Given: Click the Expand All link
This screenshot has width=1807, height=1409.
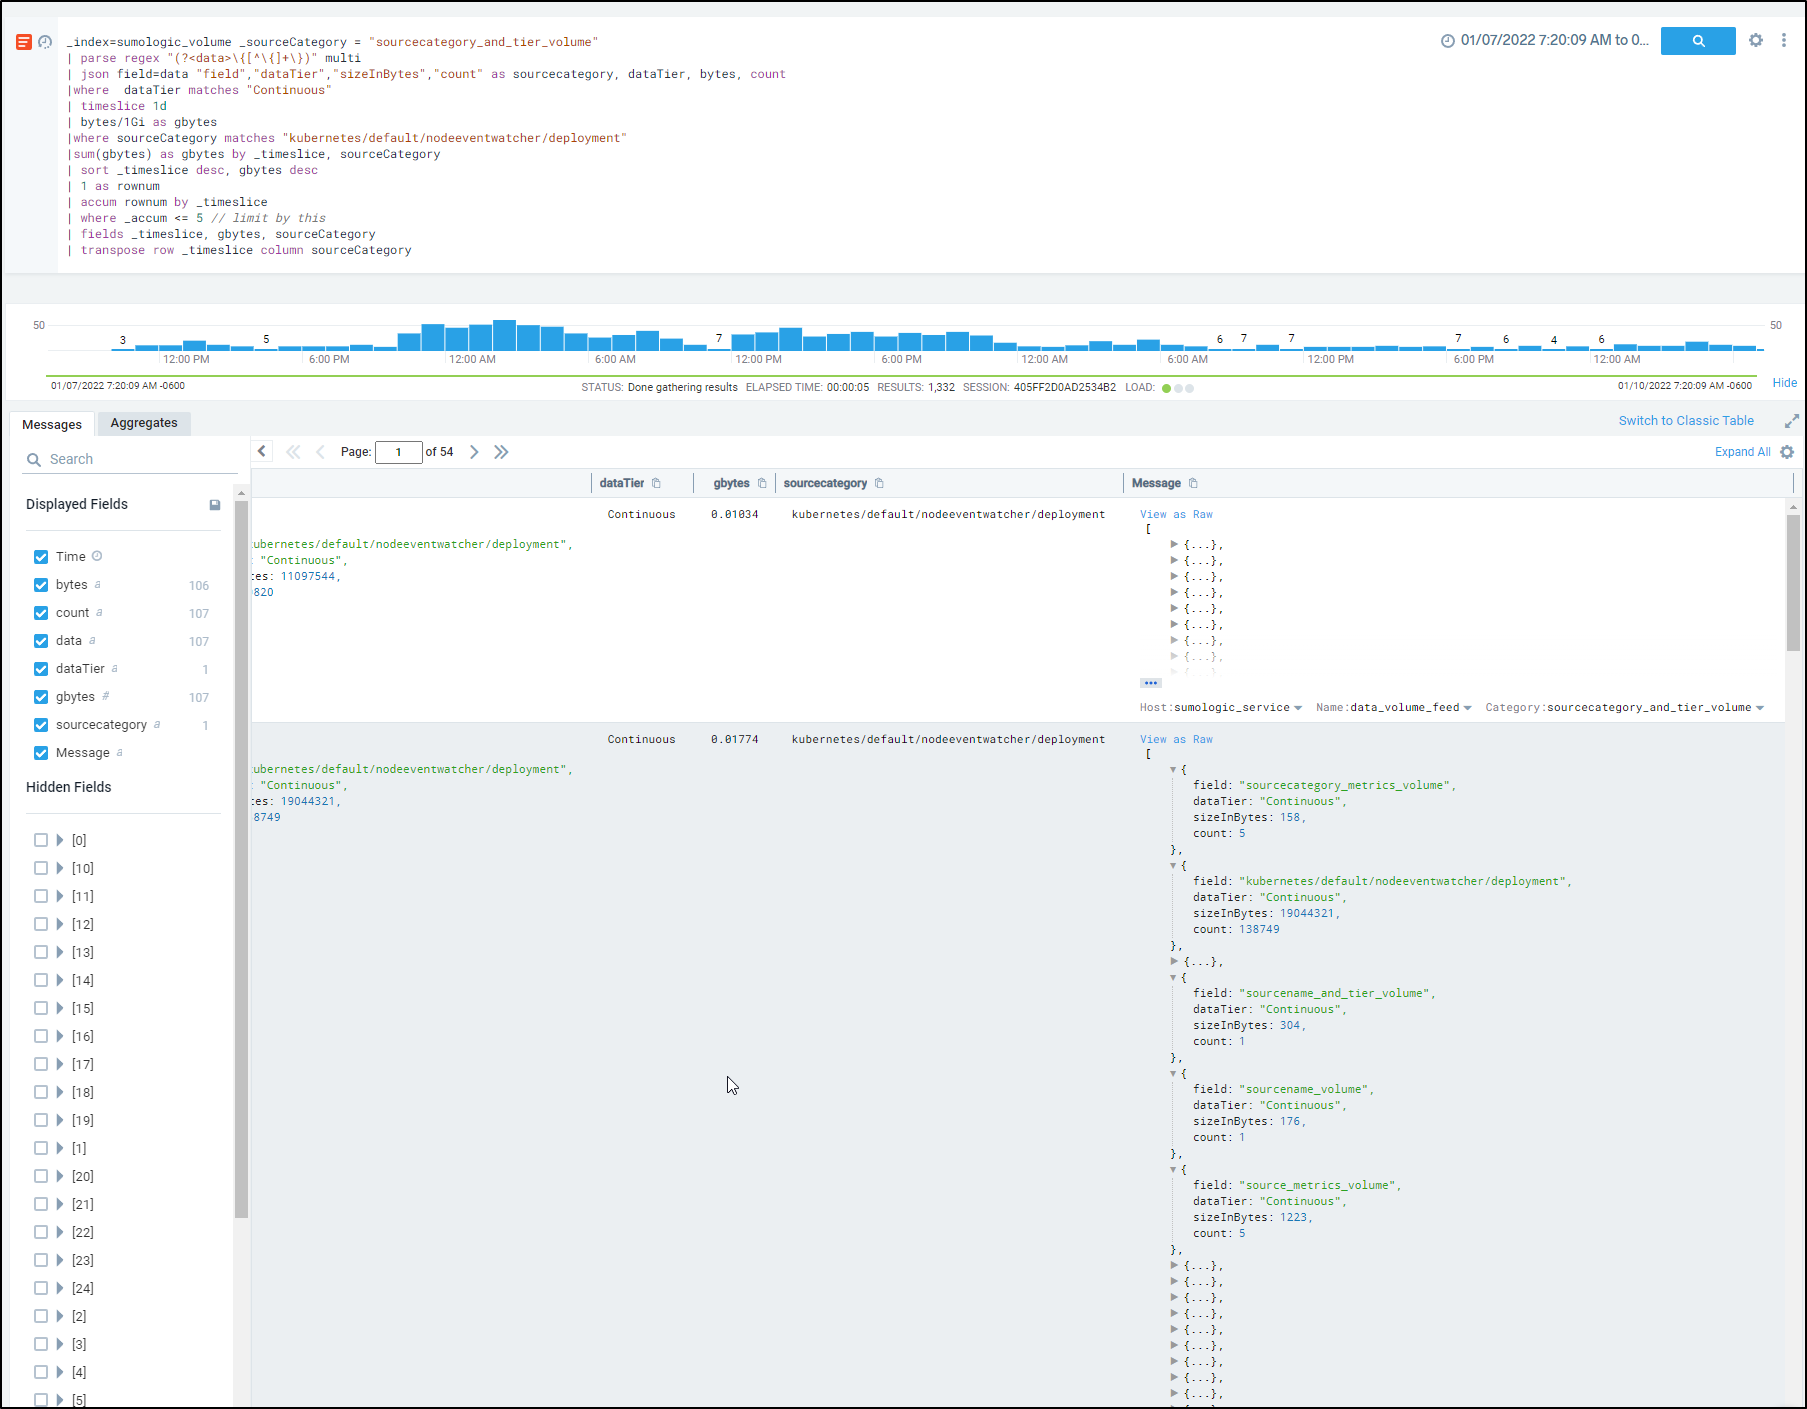Looking at the screenshot, I should [x=1742, y=452].
